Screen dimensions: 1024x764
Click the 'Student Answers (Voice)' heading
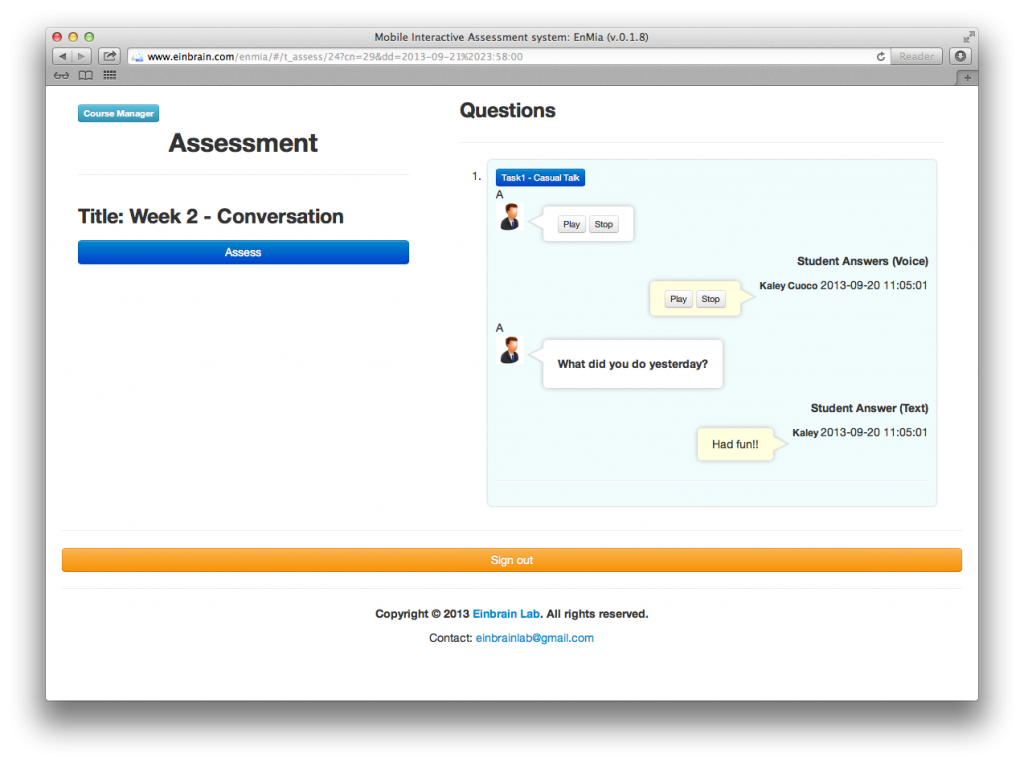[863, 261]
